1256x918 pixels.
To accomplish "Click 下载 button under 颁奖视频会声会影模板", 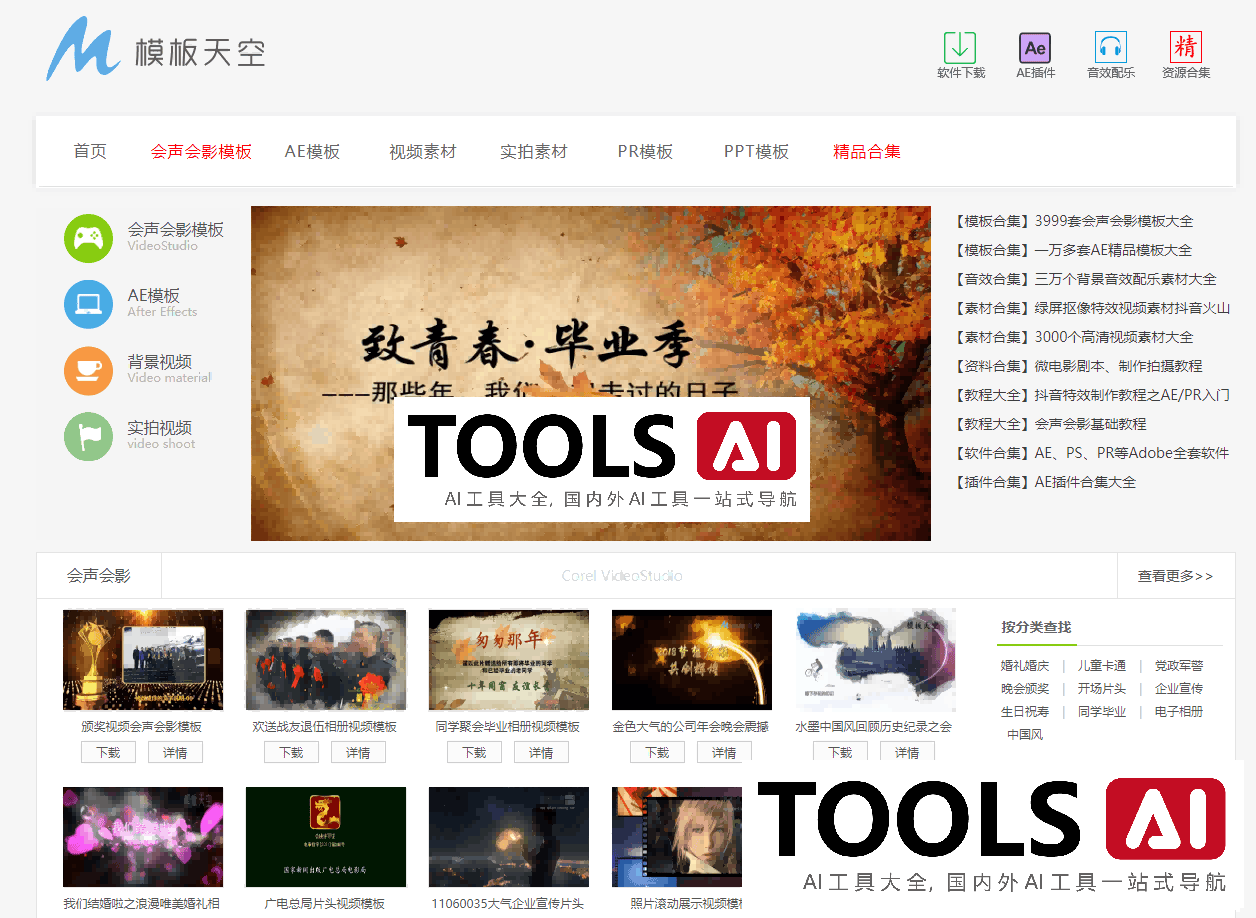I will (x=108, y=752).
